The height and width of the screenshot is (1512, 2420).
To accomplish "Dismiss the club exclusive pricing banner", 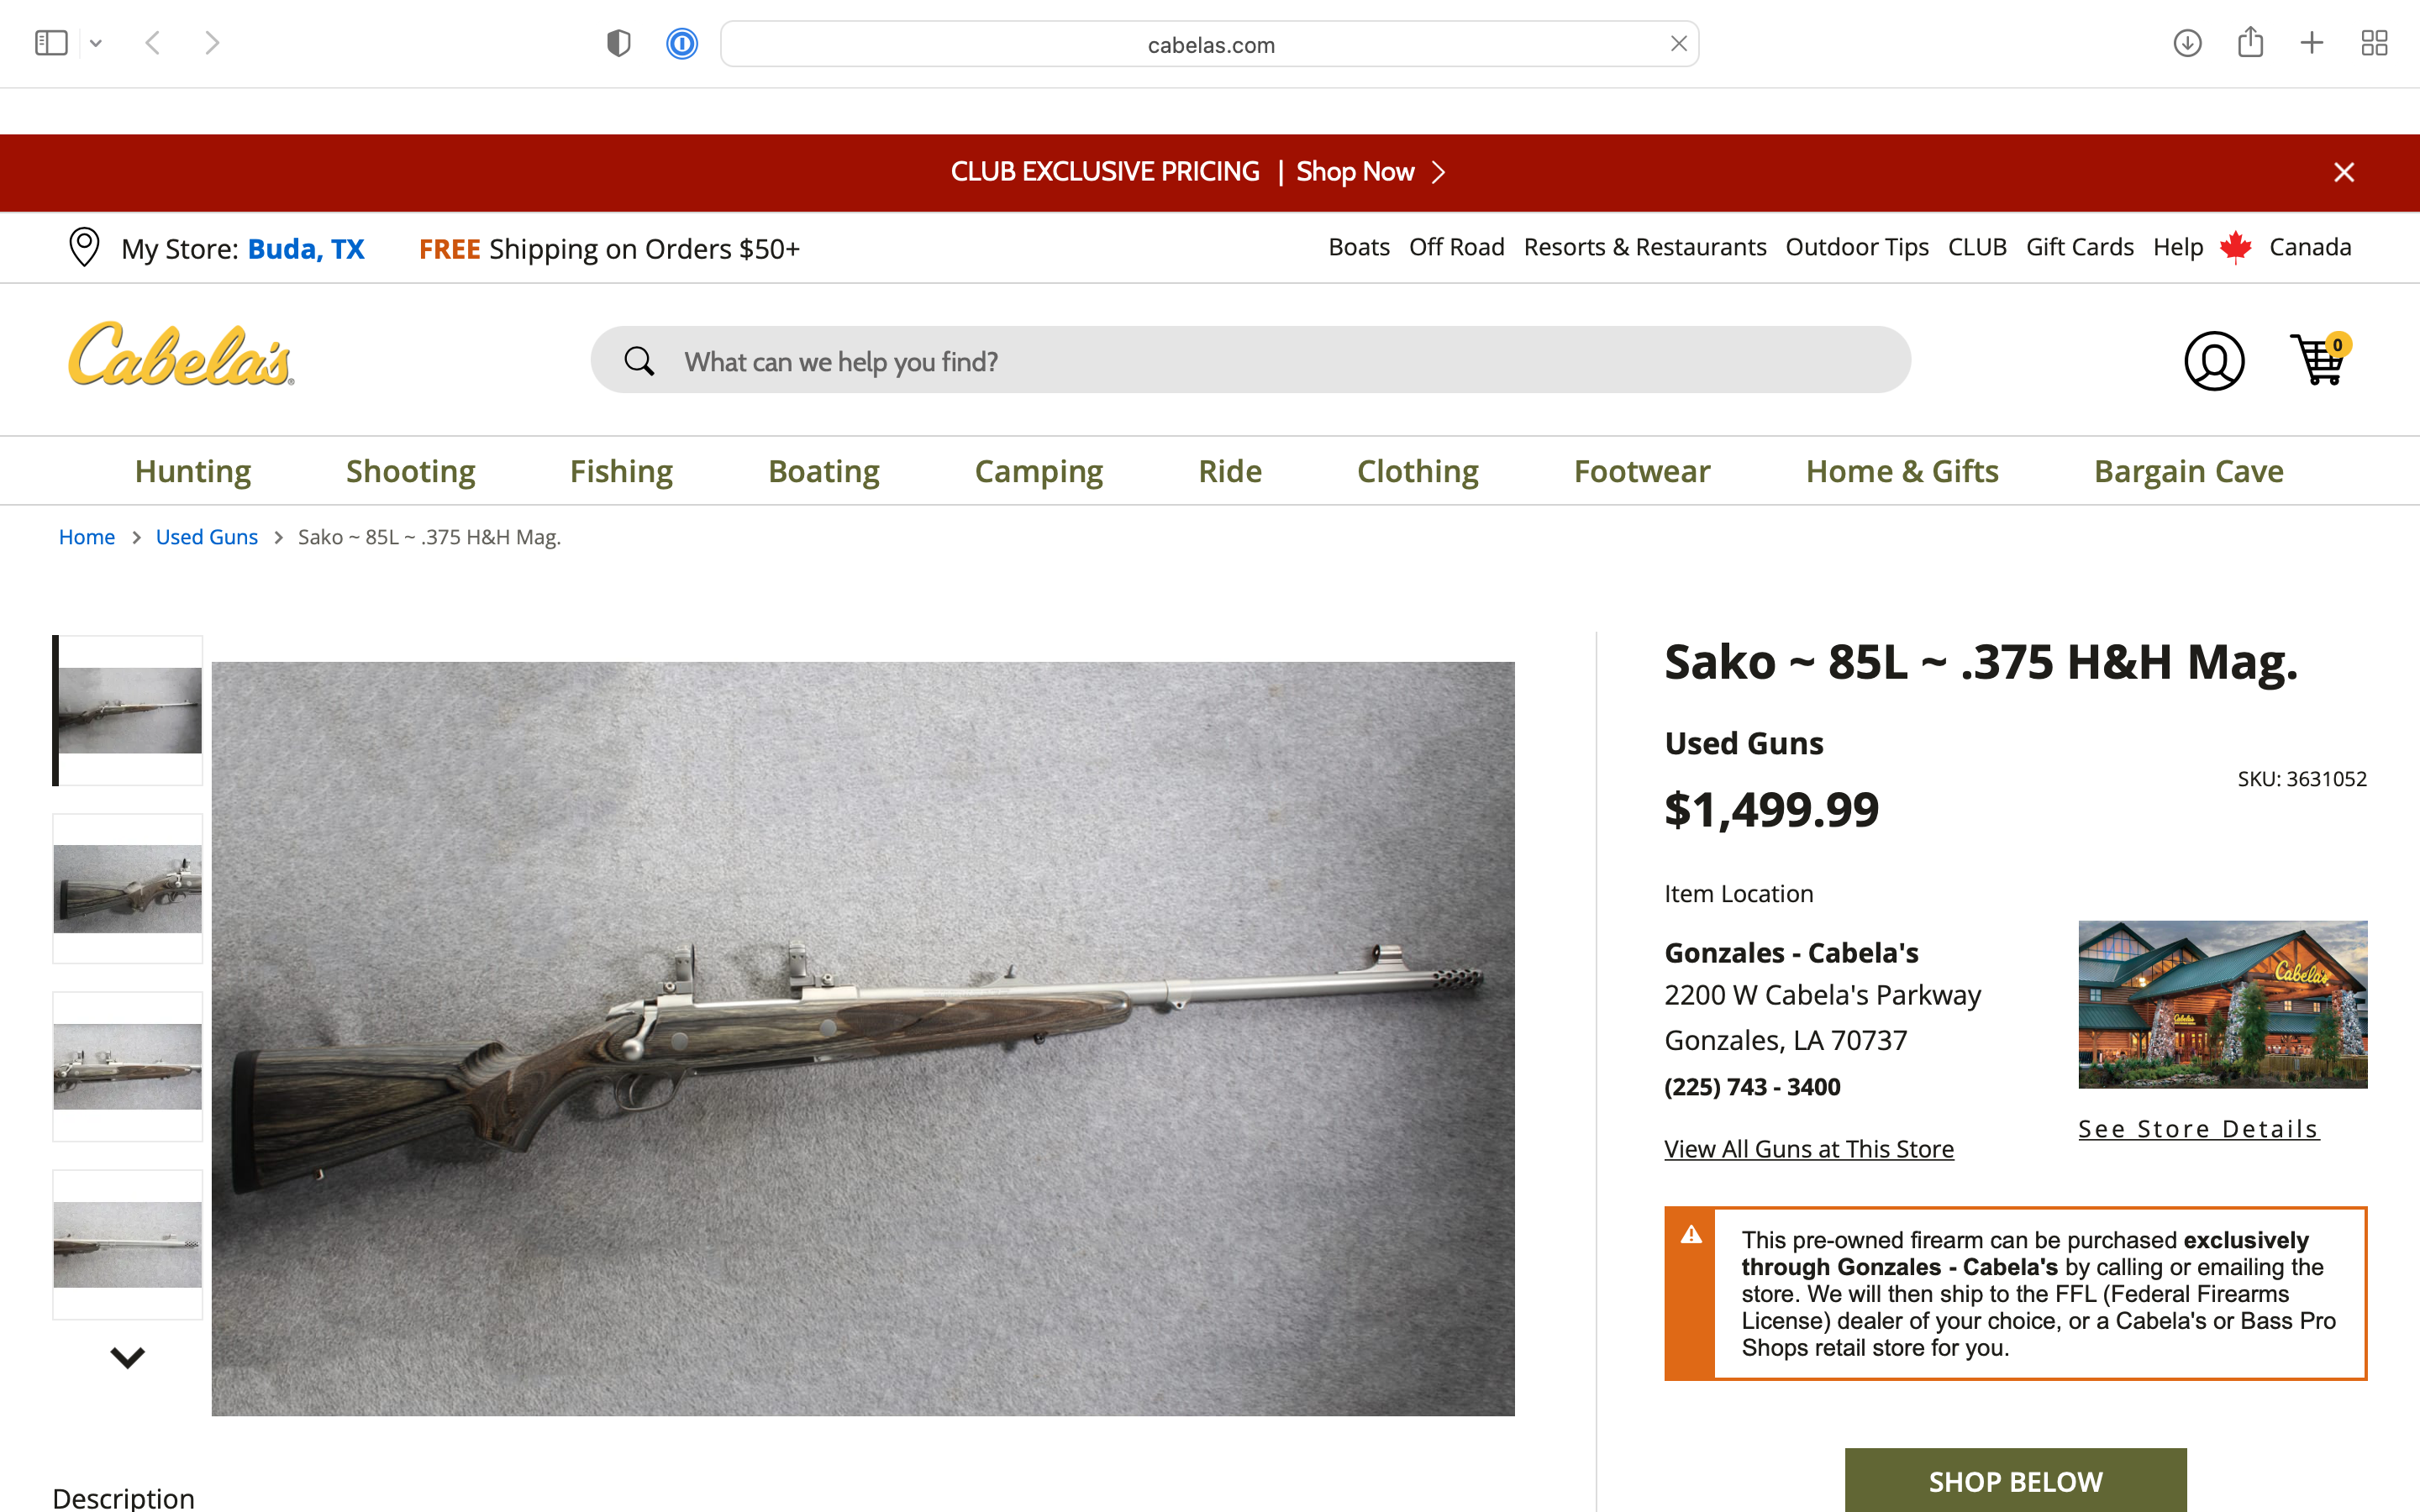I will [2343, 172].
